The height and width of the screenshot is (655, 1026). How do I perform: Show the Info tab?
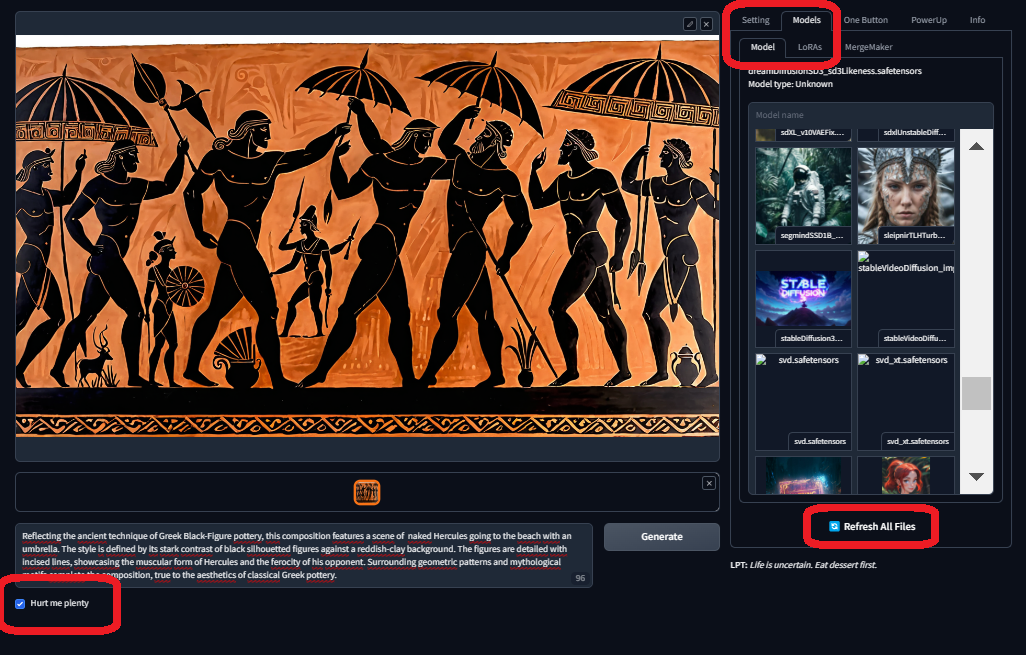[x=978, y=20]
